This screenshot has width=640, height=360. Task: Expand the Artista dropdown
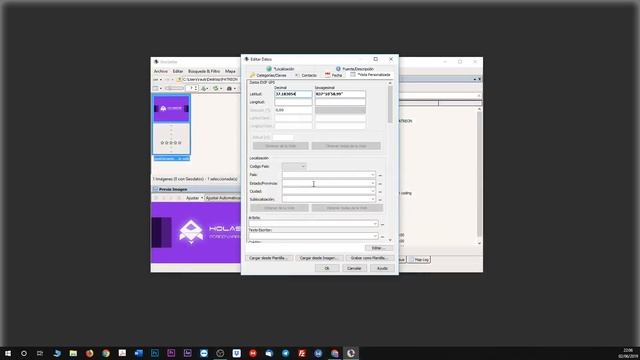pyautogui.click(x=375, y=224)
